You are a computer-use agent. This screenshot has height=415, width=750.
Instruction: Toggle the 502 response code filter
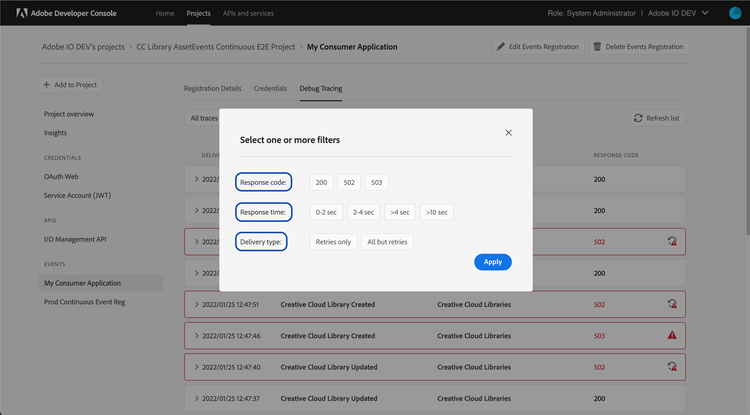349,182
